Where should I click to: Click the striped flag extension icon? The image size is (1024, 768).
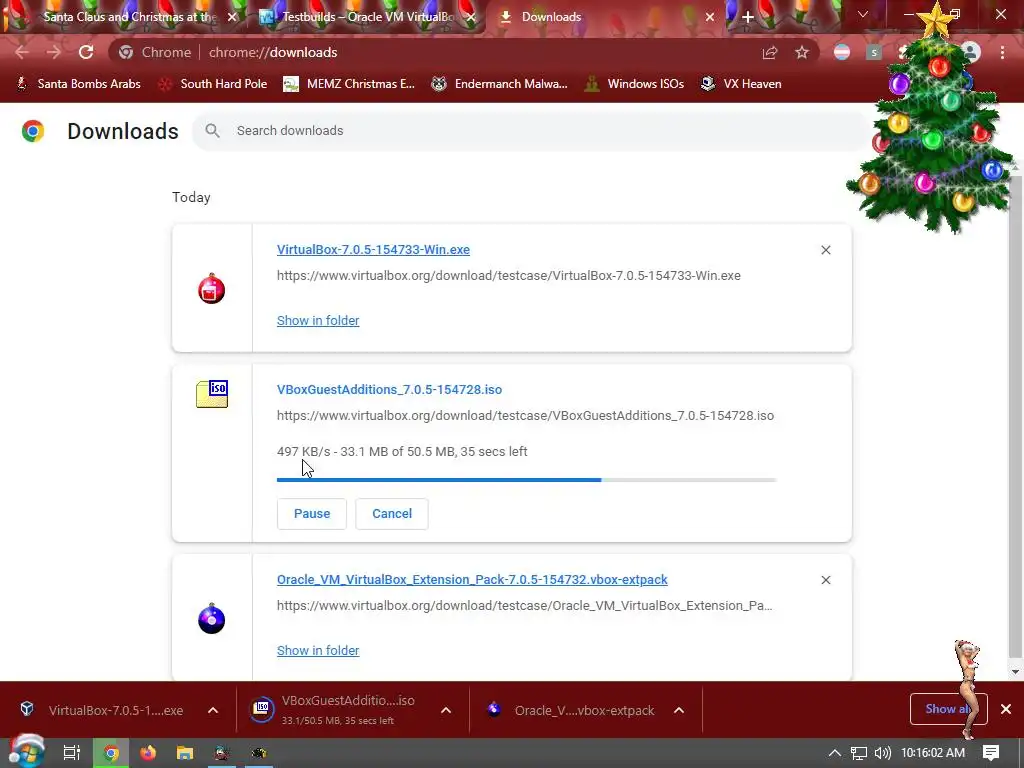842,52
